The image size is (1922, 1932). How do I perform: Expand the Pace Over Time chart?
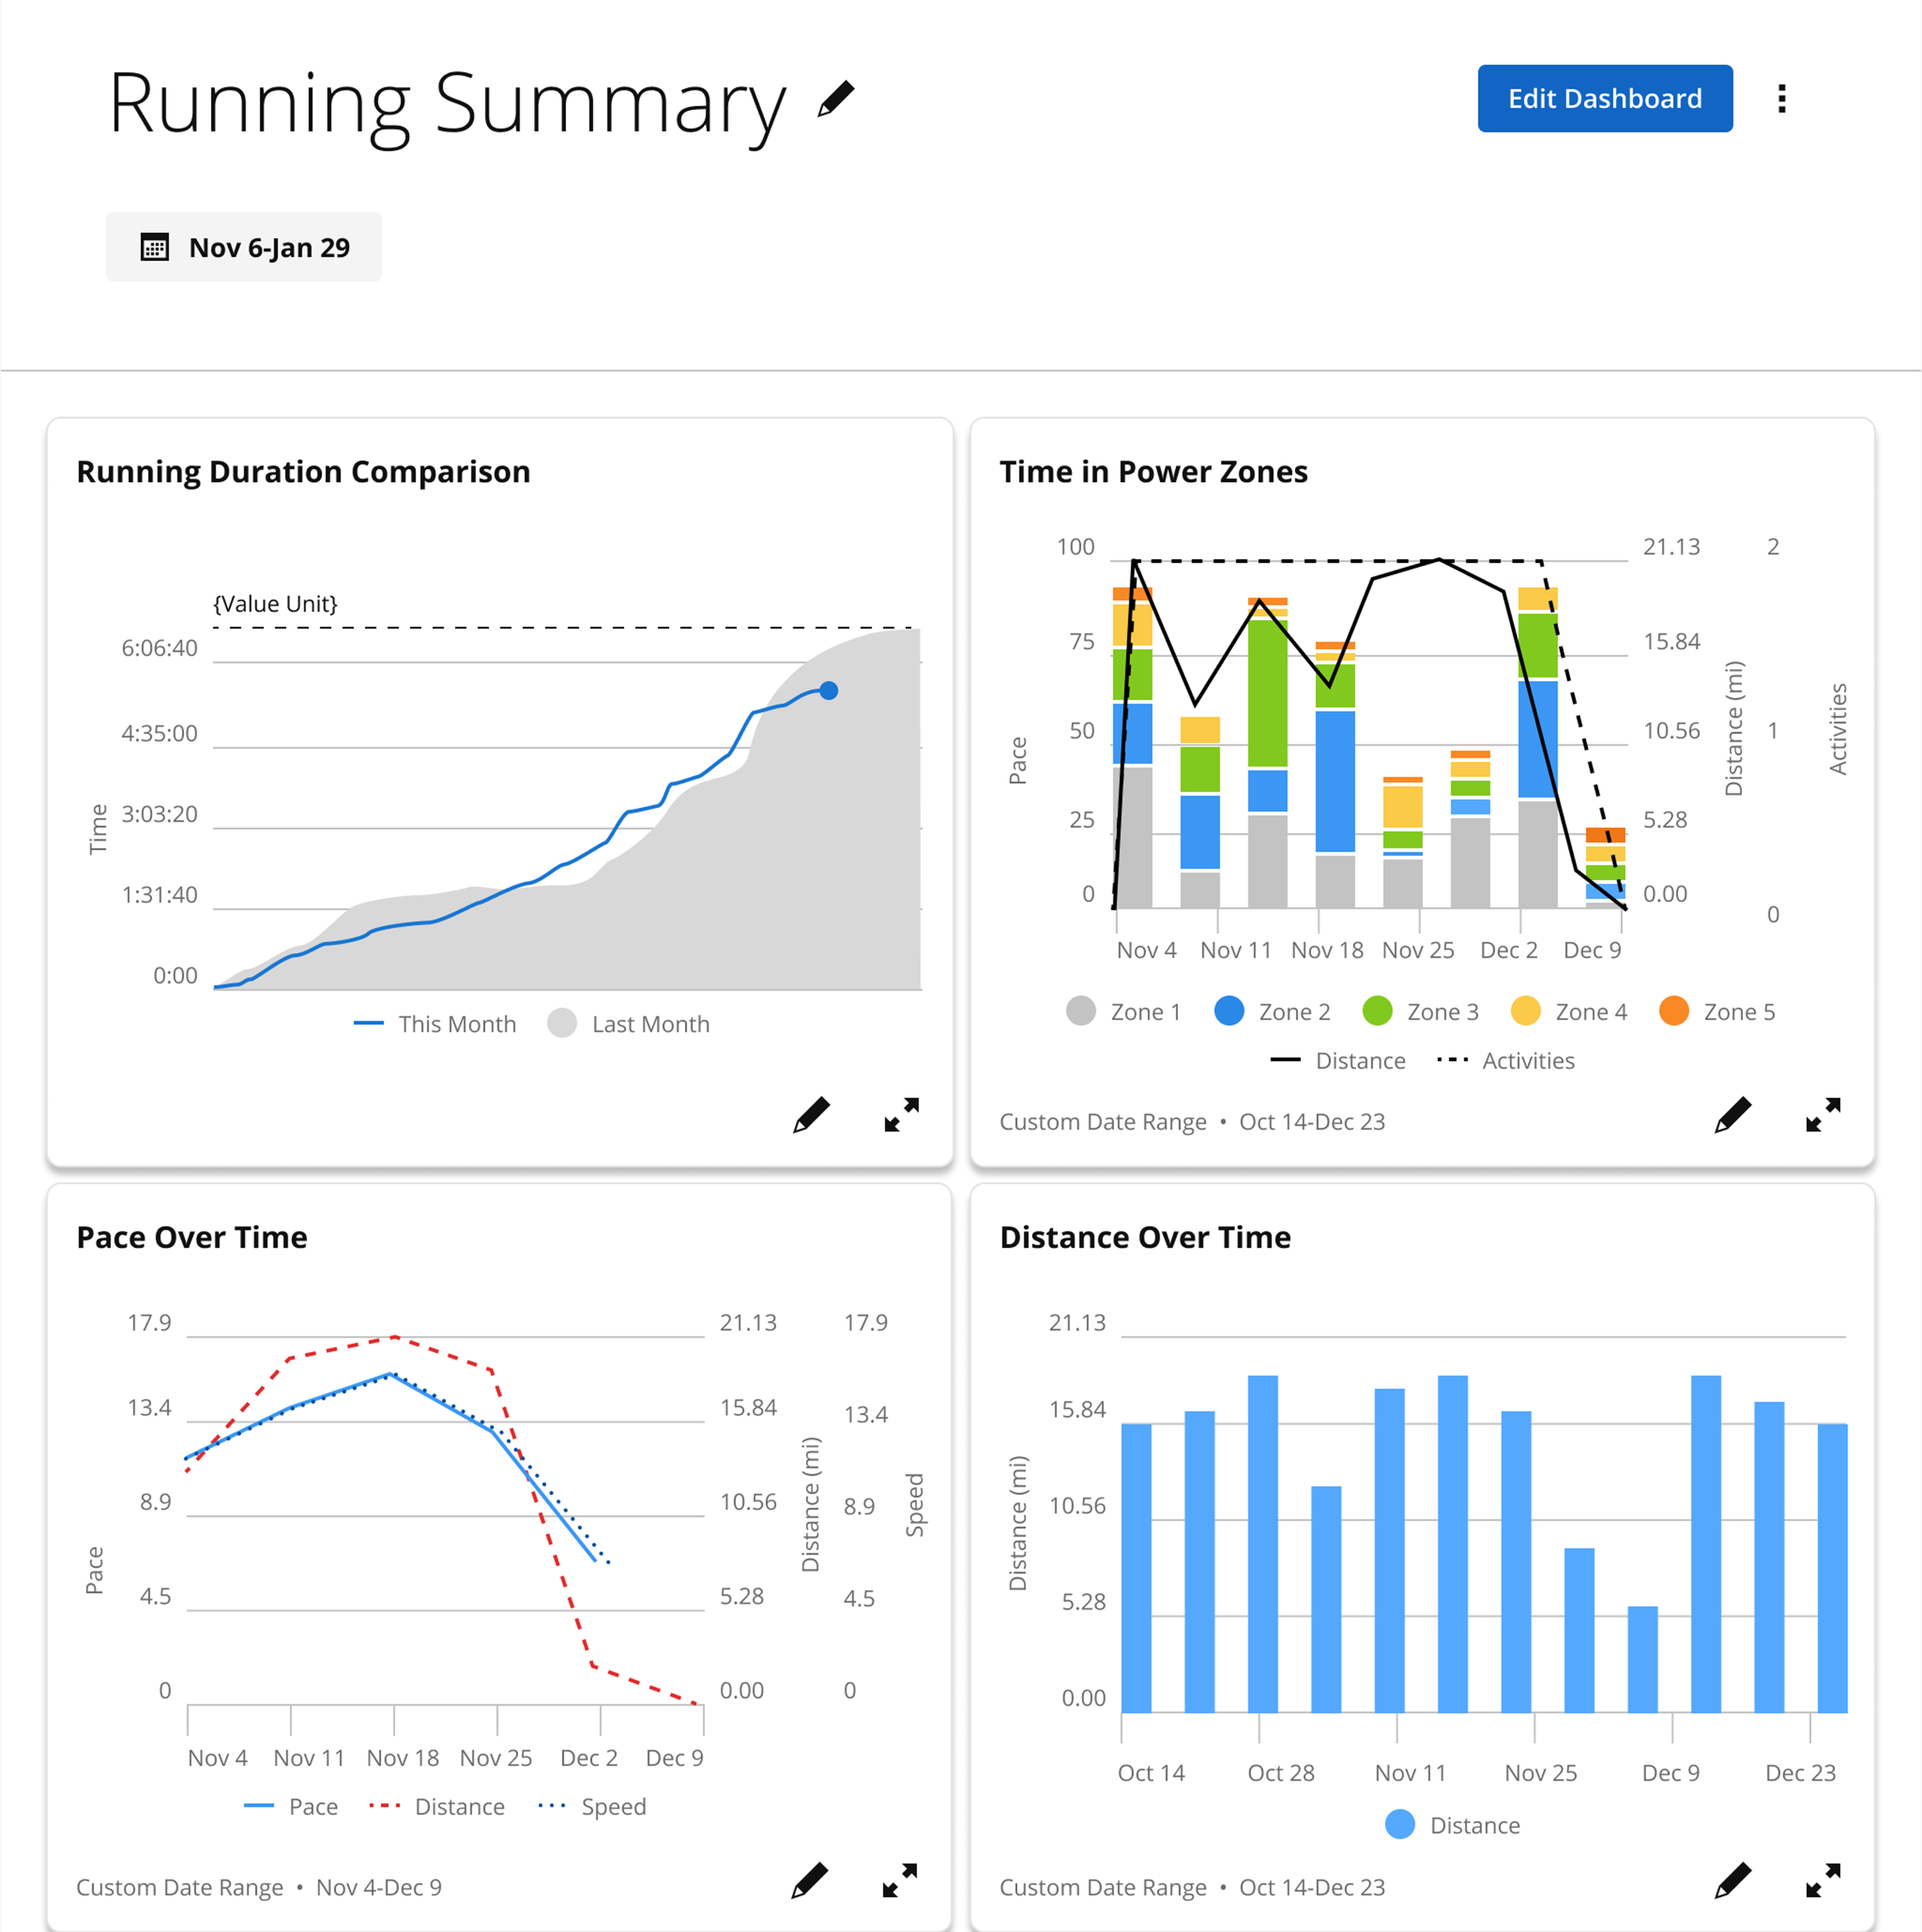pos(899,1880)
